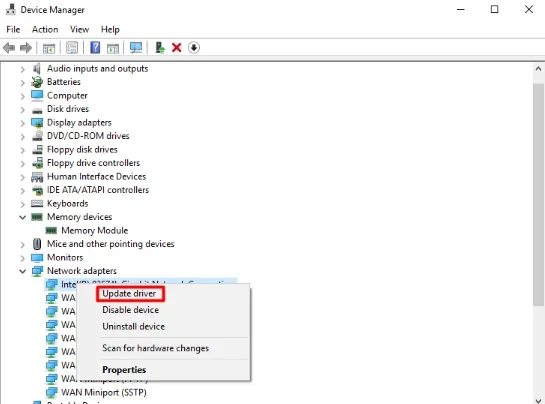This screenshot has width=545, height=404.
Task: Collapse the Network adapters node
Action: click(x=23, y=272)
